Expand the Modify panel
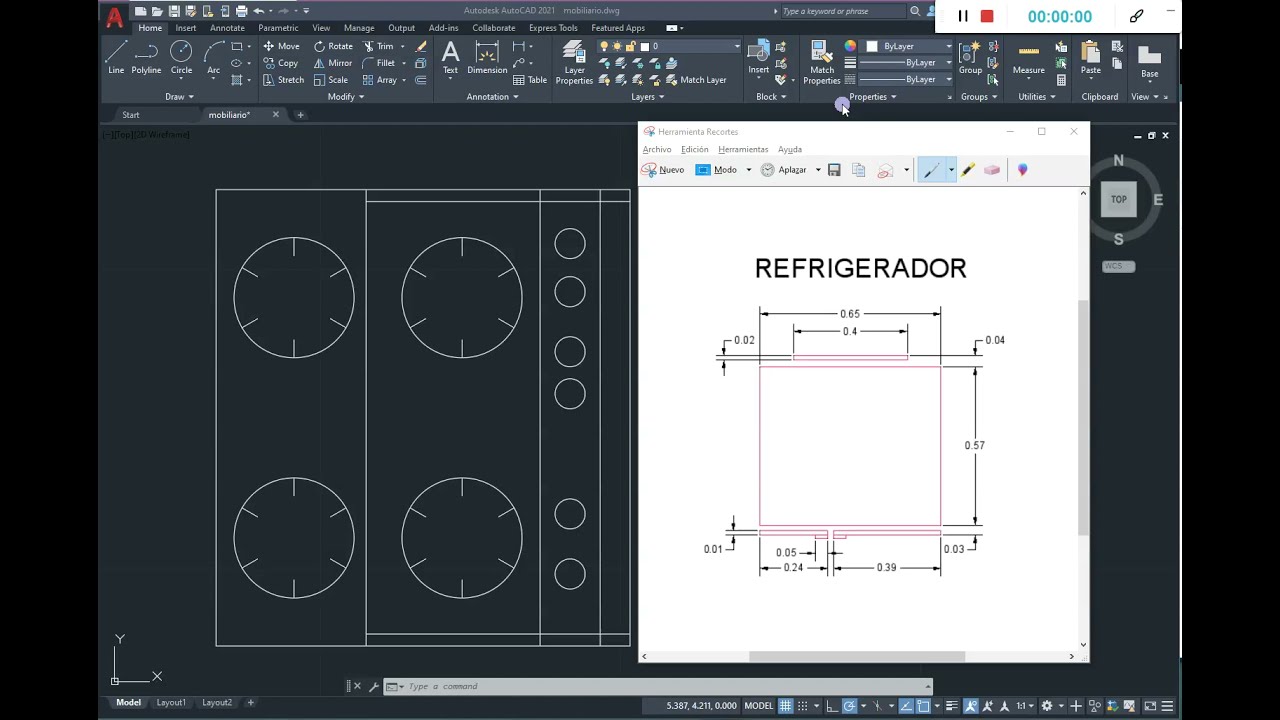 (x=346, y=97)
